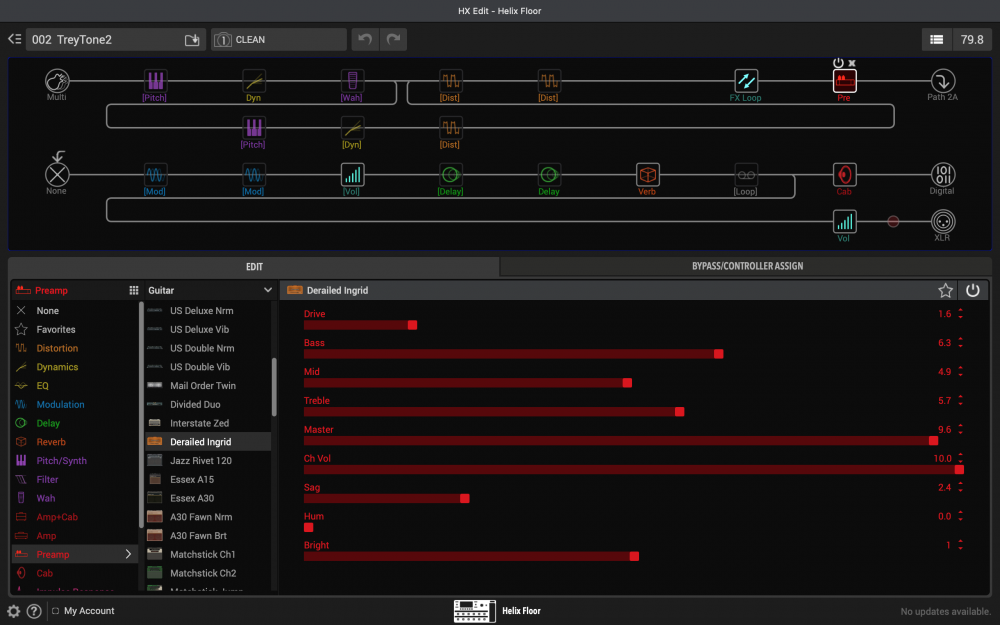Screen dimensions: 1000x625
Task: Select the EDIT tab
Action: pyautogui.click(x=253, y=266)
